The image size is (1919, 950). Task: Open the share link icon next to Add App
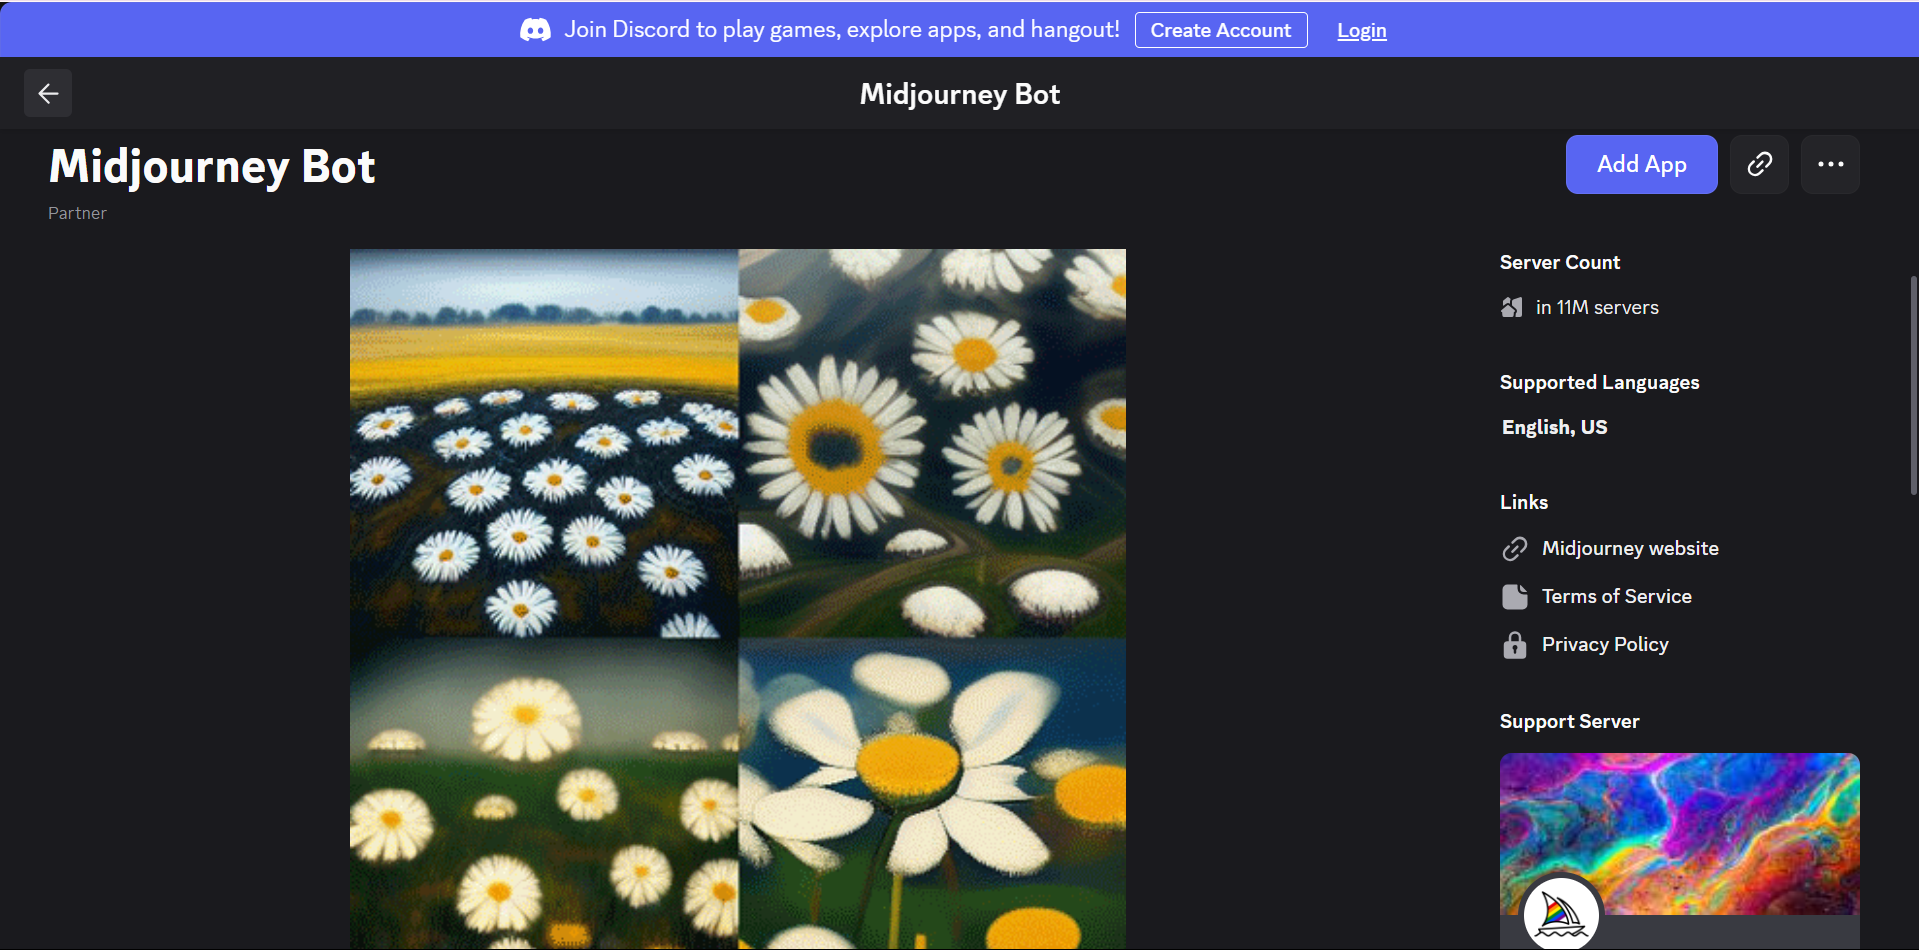[1758, 164]
